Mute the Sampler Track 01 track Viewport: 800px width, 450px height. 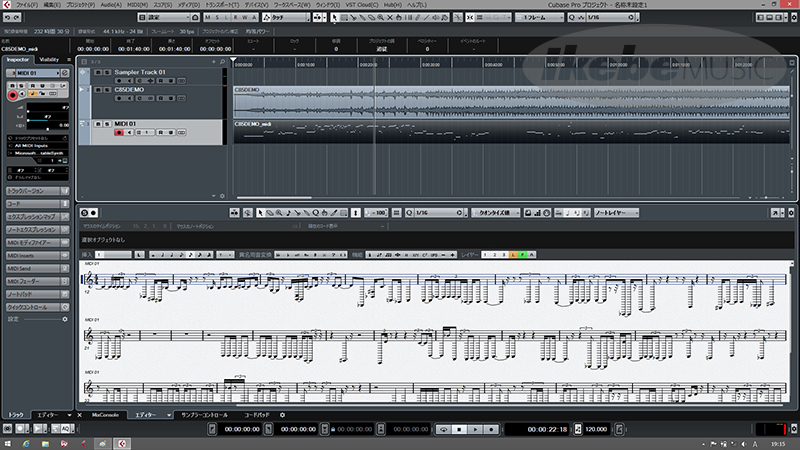click(97, 73)
